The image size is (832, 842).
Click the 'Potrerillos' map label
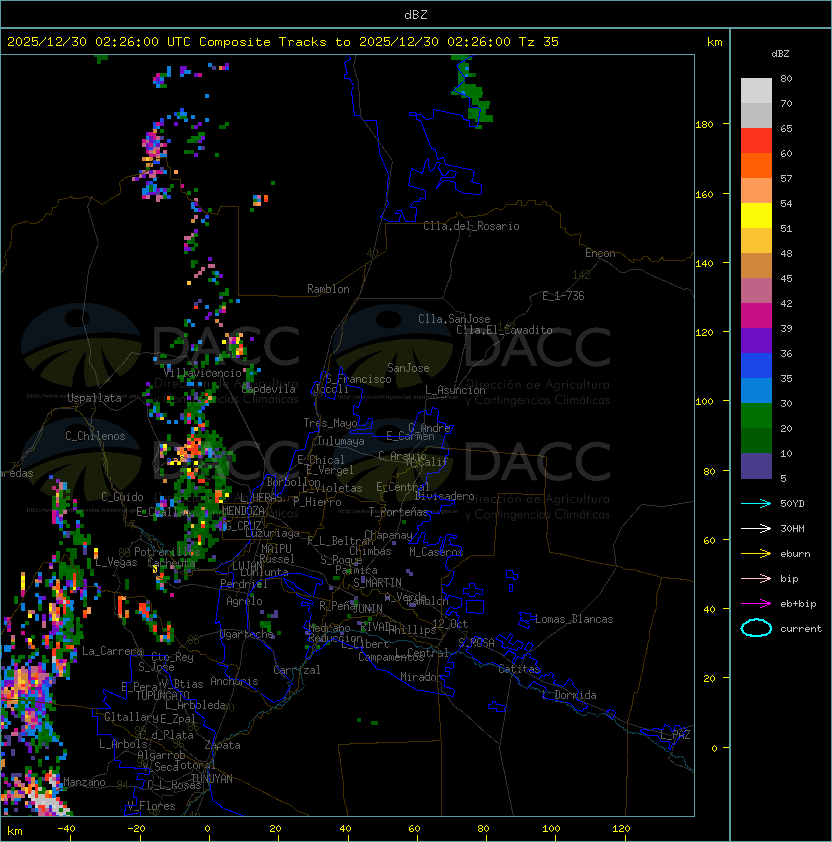point(167,552)
